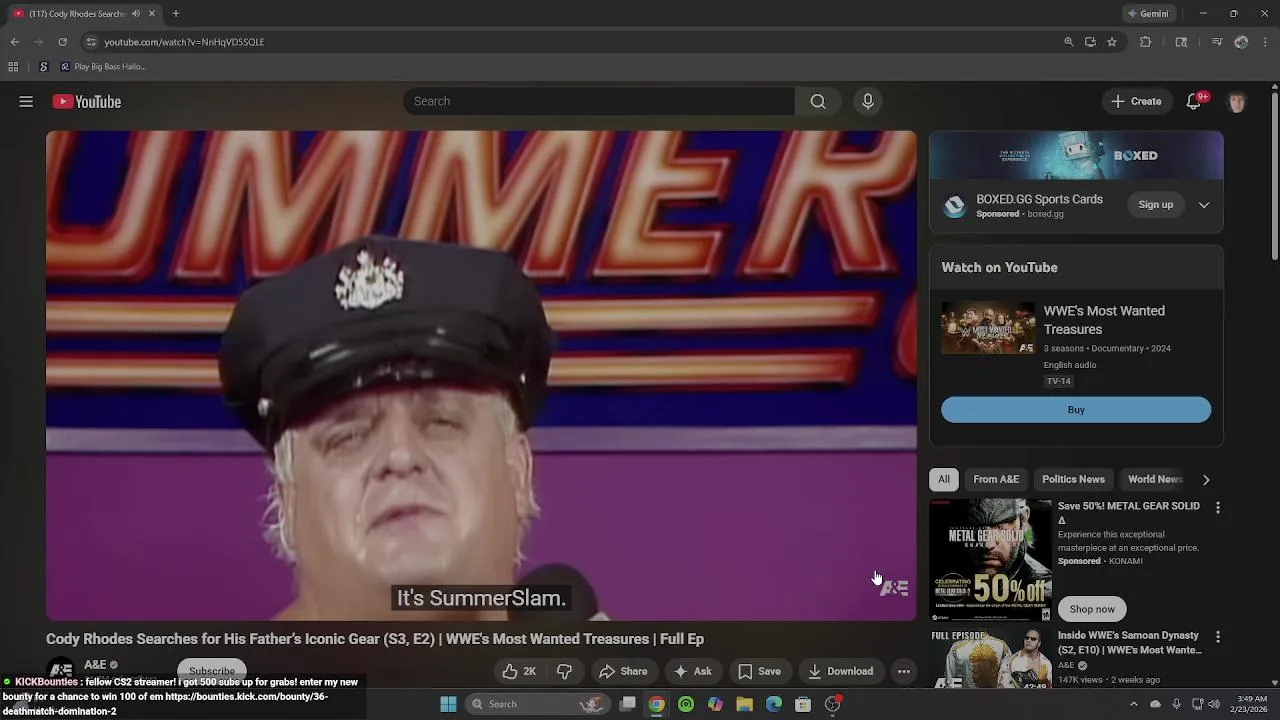Save the video to playlist

[759, 671]
